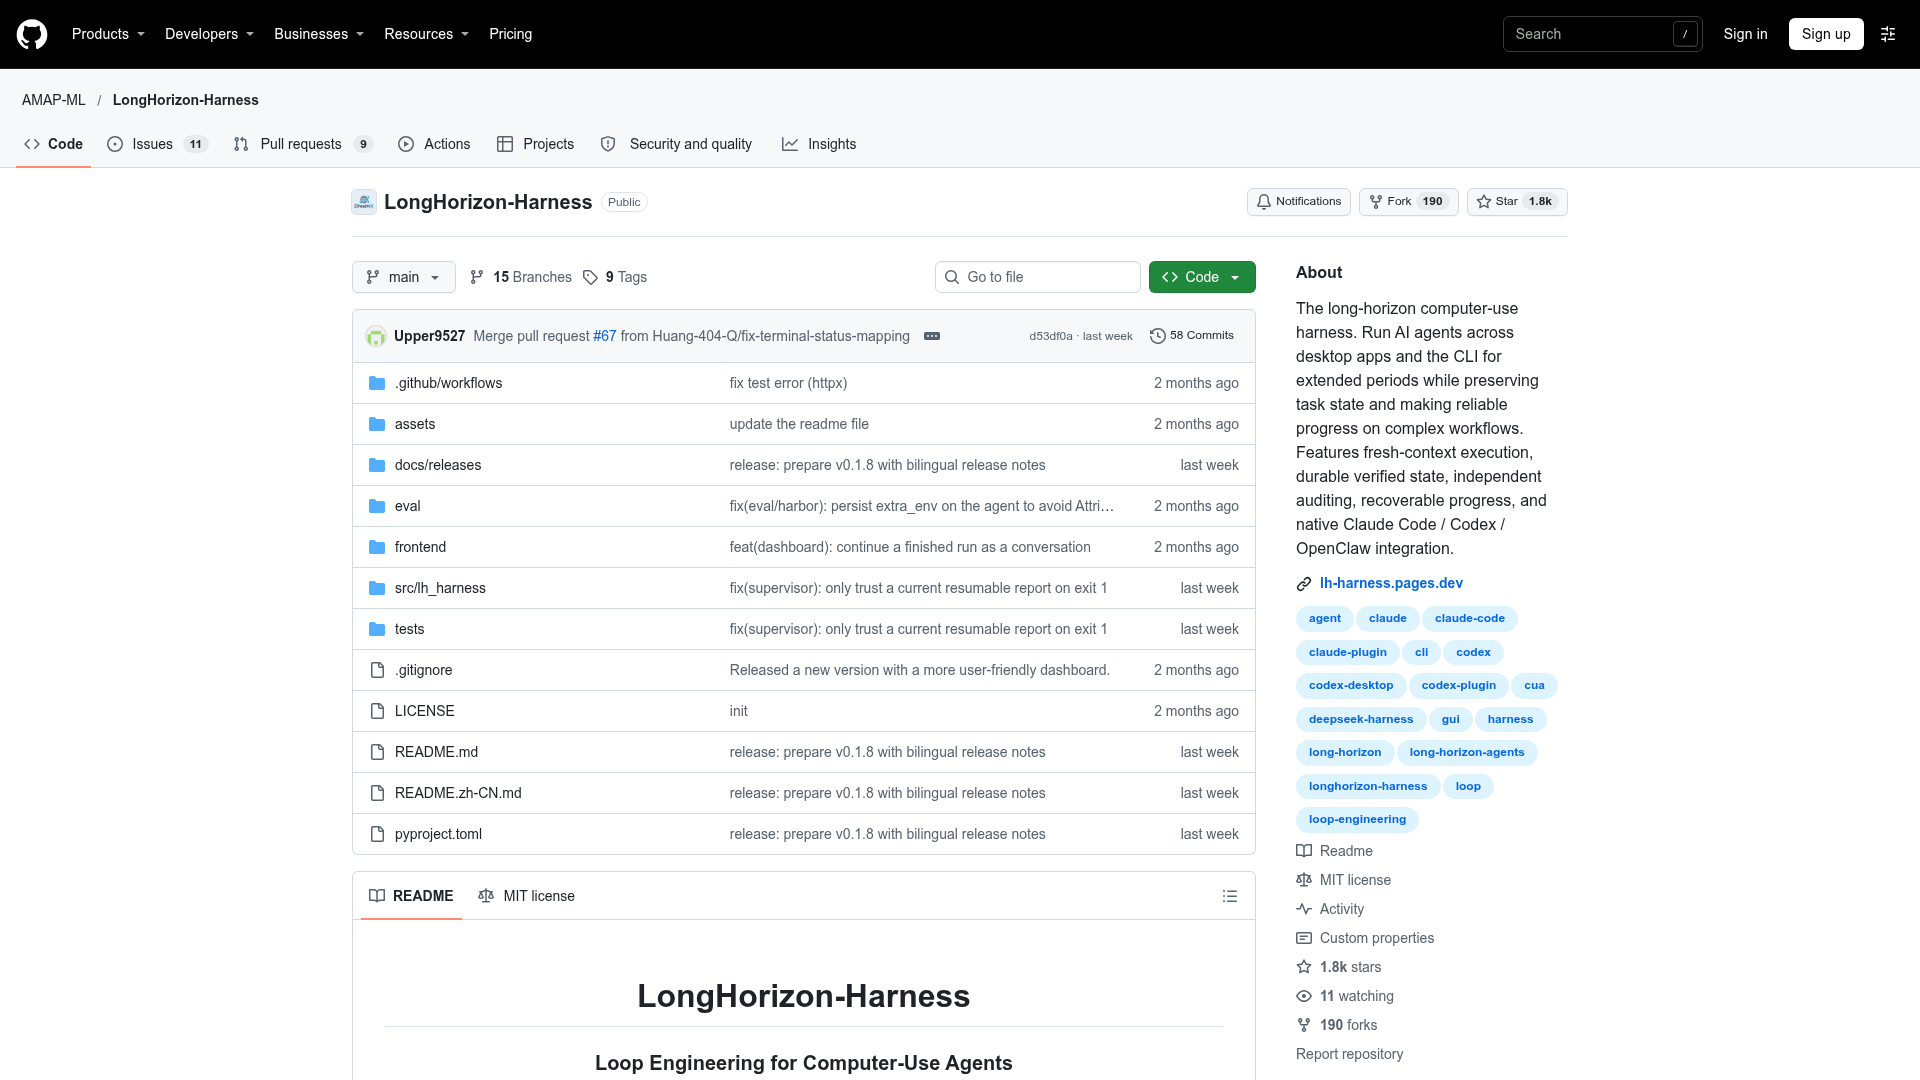
Task: Open the main branch selector dropdown
Action: pos(404,277)
